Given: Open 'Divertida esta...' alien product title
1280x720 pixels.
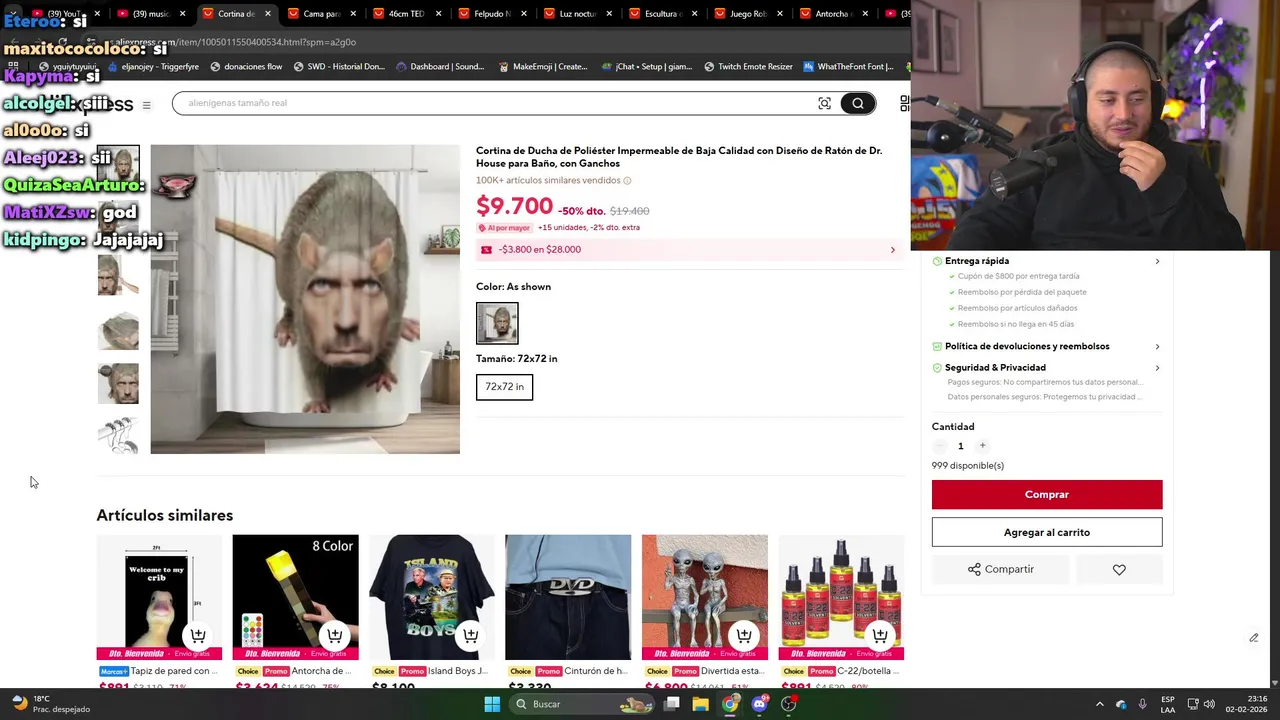Looking at the screenshot, I should (x=732, y=671).
